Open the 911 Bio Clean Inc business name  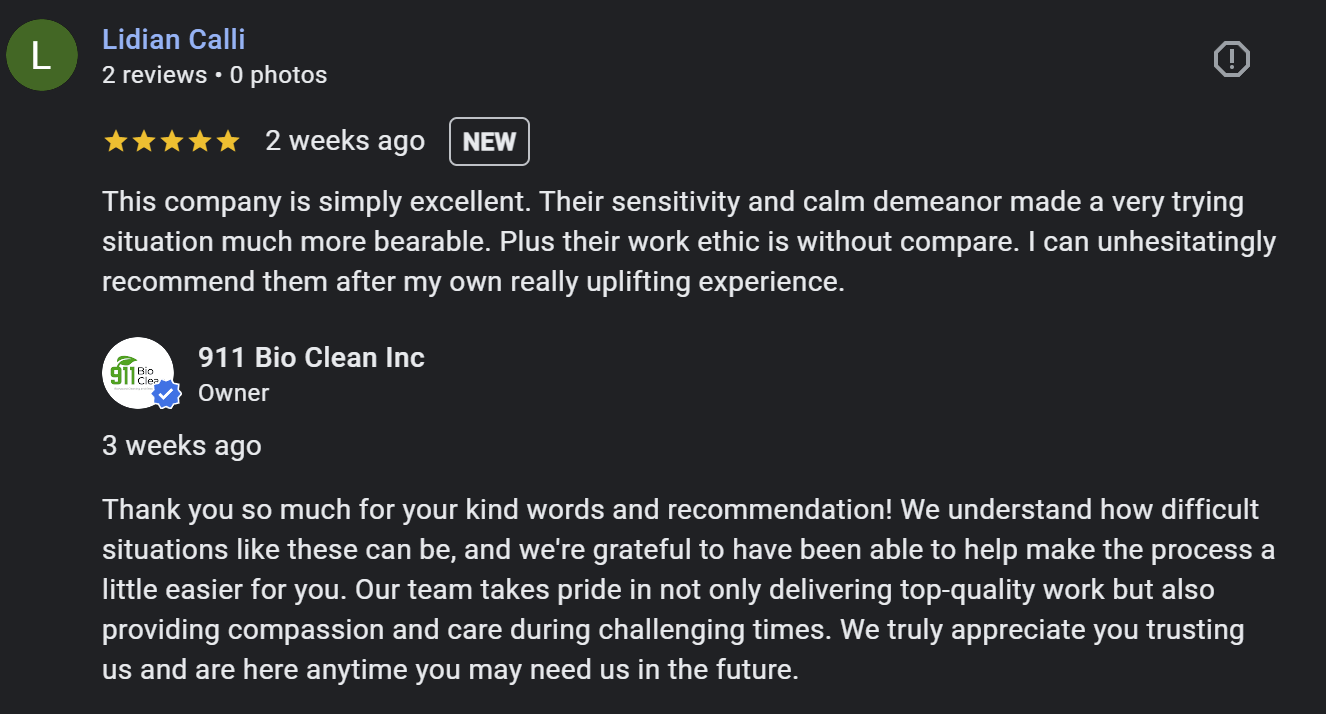(x=312, y=357)
